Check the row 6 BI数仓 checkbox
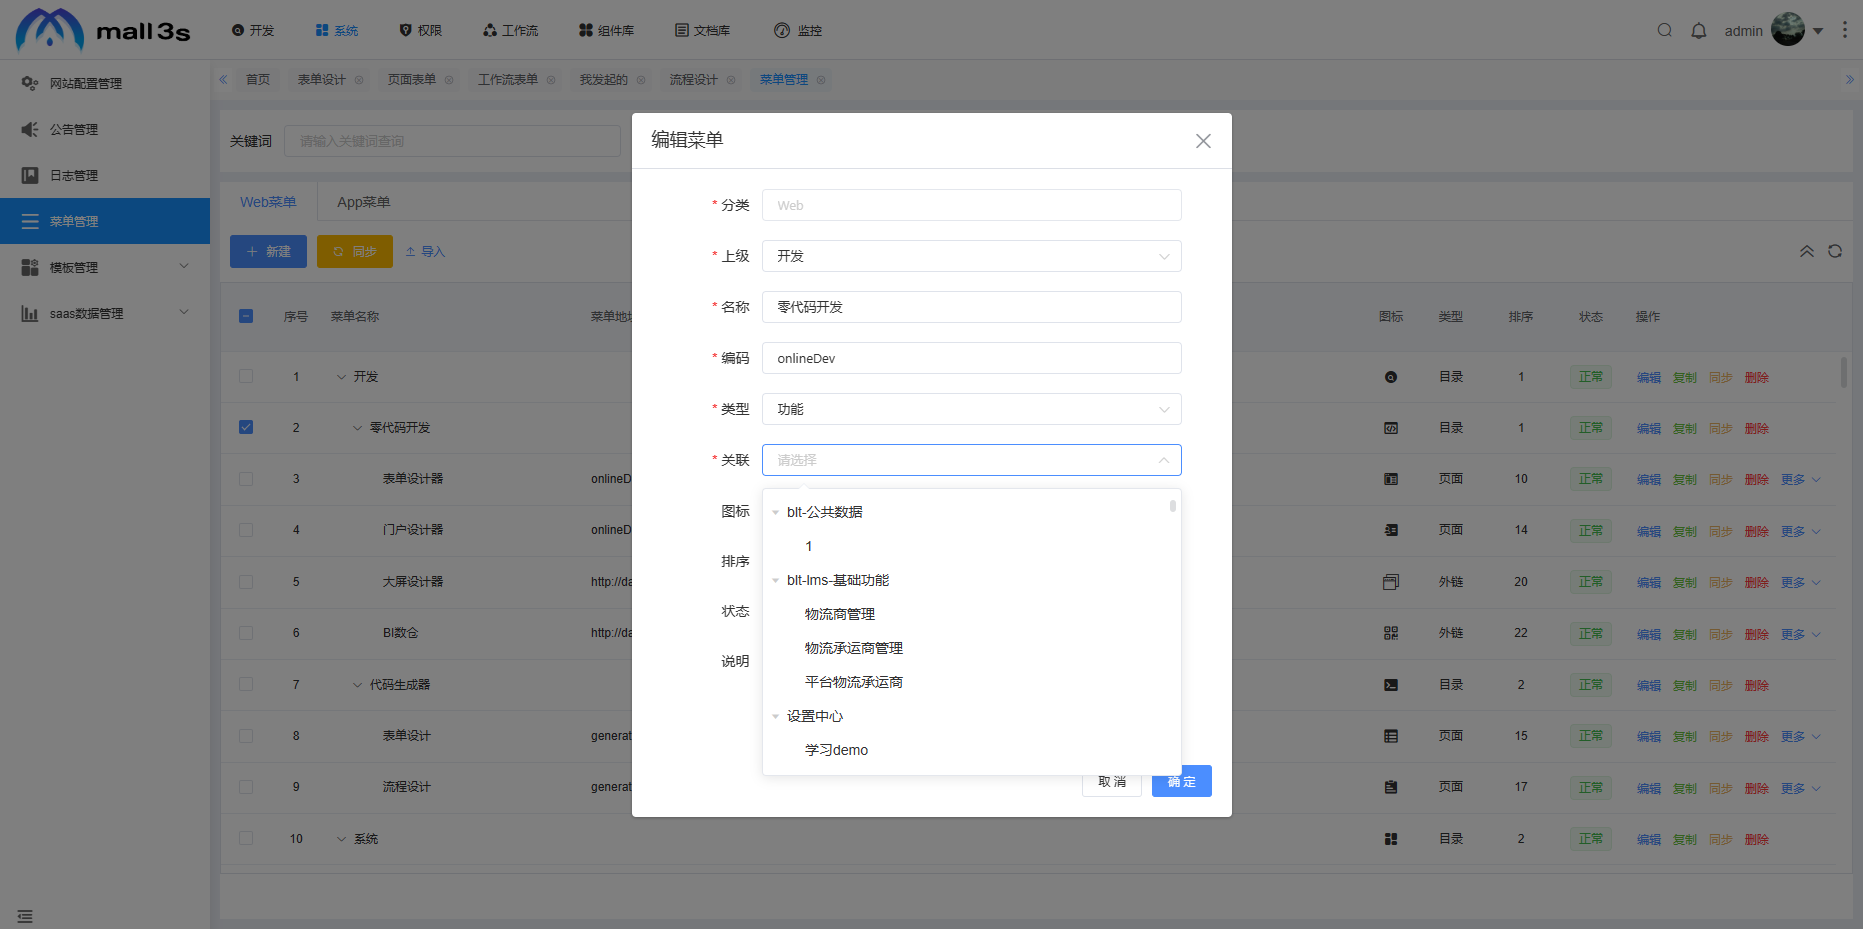 [246, 633]
